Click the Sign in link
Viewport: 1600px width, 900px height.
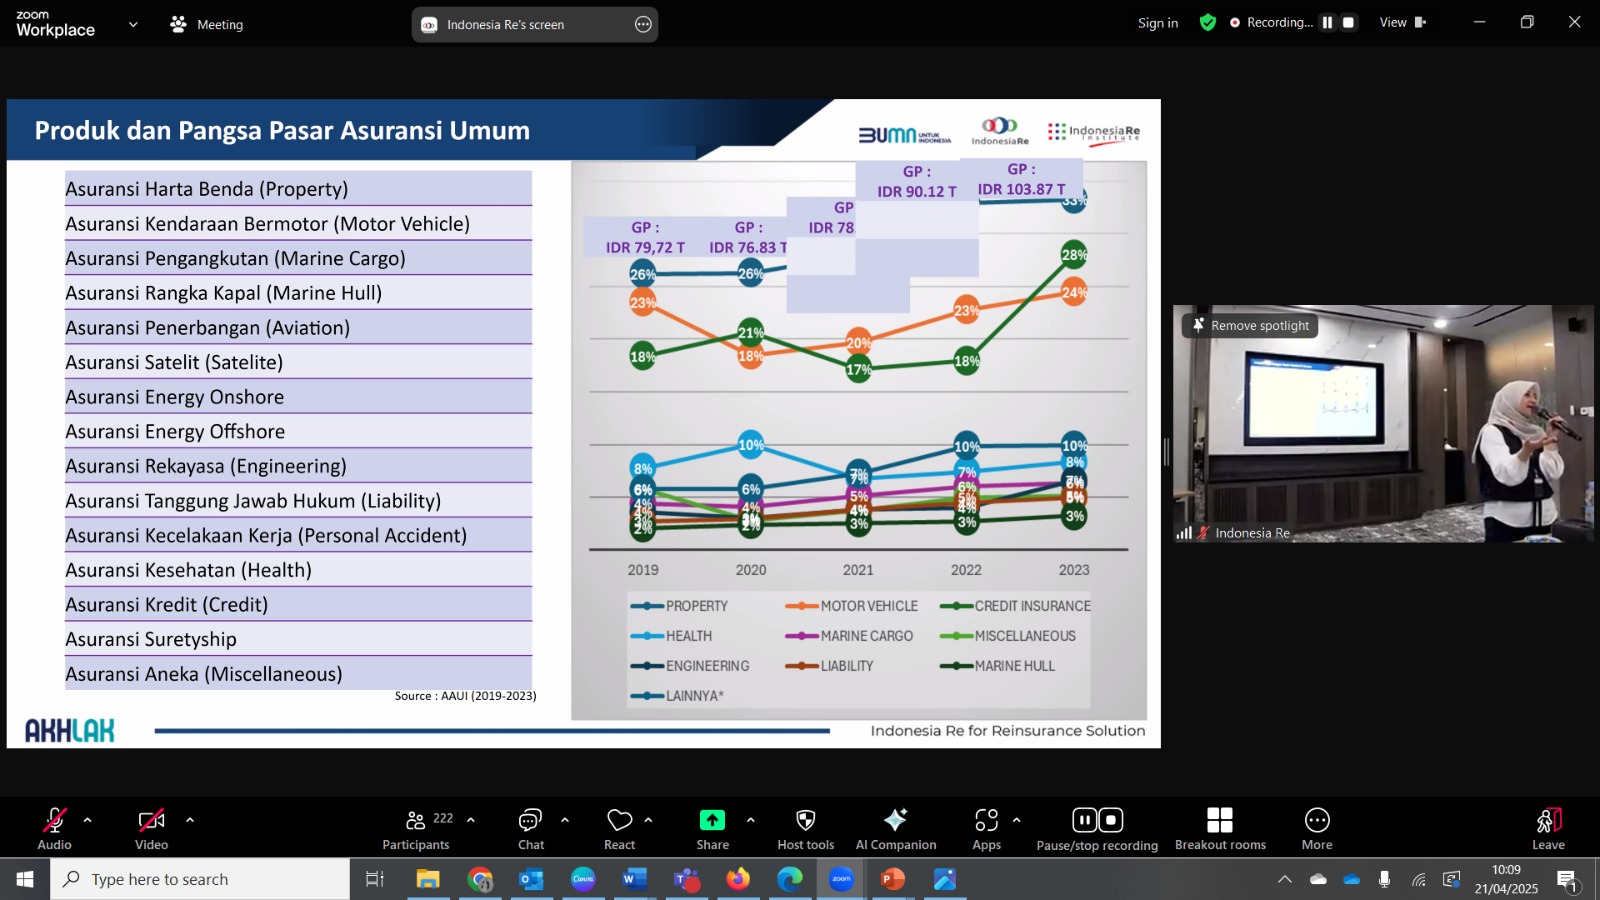pos(1158,23)
